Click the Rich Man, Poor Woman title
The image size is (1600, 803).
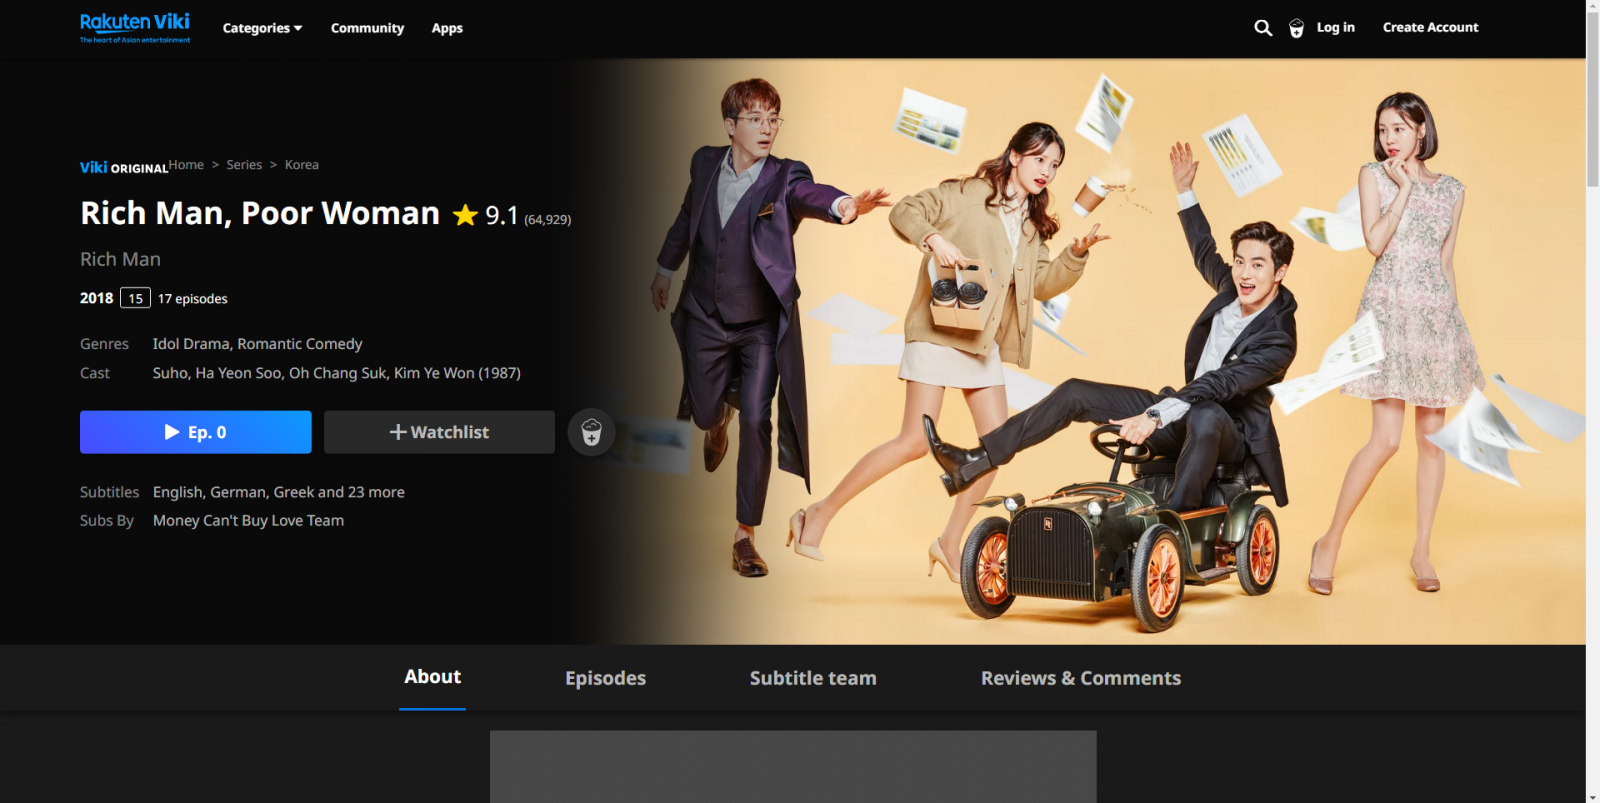click(x=260, y=213)
